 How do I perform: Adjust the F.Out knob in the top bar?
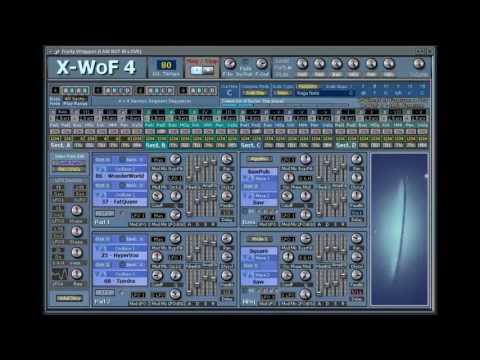tap(262, 63)
